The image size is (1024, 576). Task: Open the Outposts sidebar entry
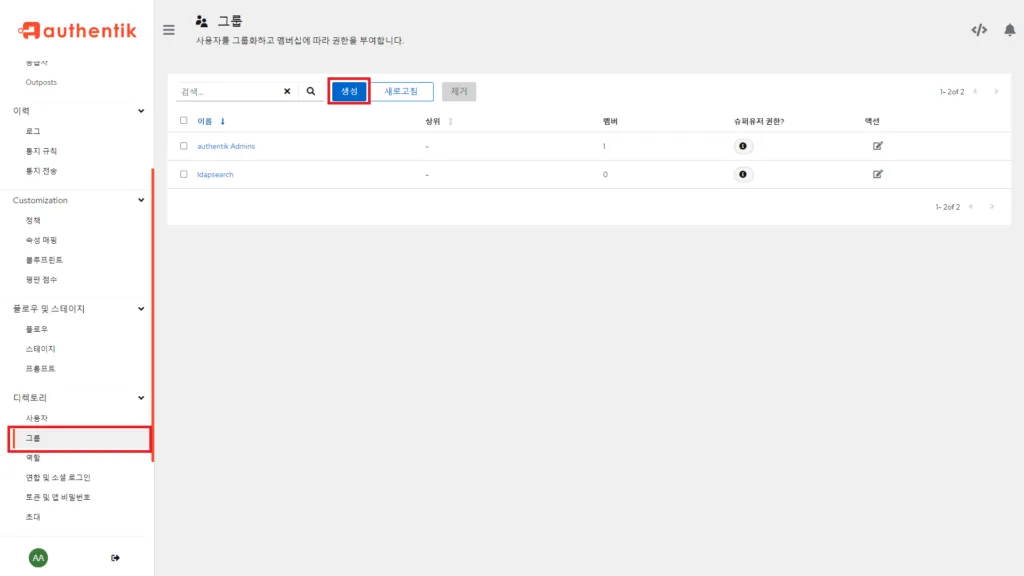(42, 82)
